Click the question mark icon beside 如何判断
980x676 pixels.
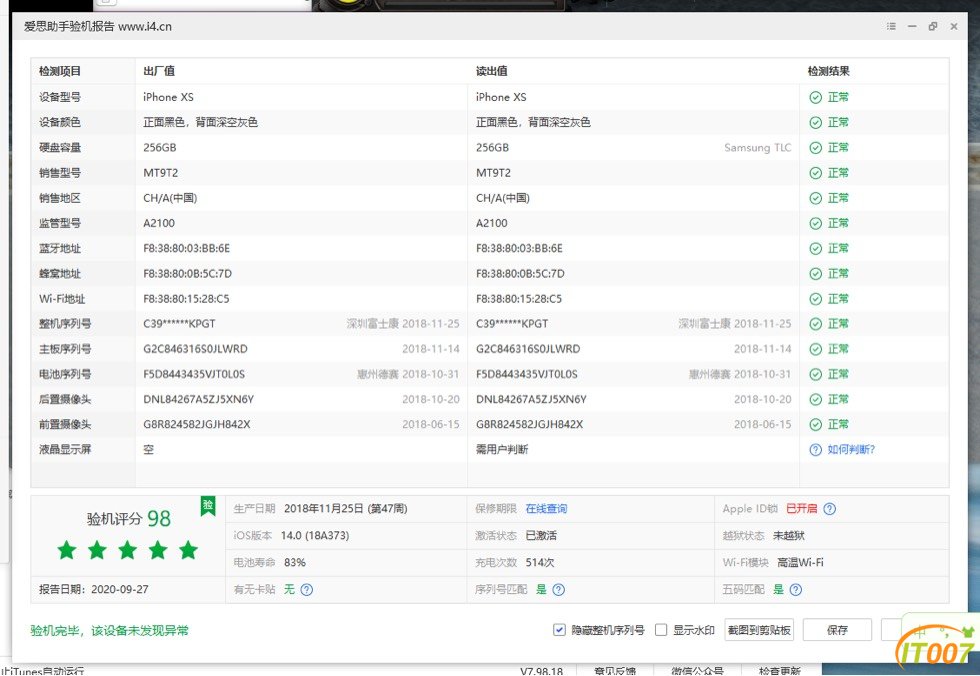pos(816,450)
